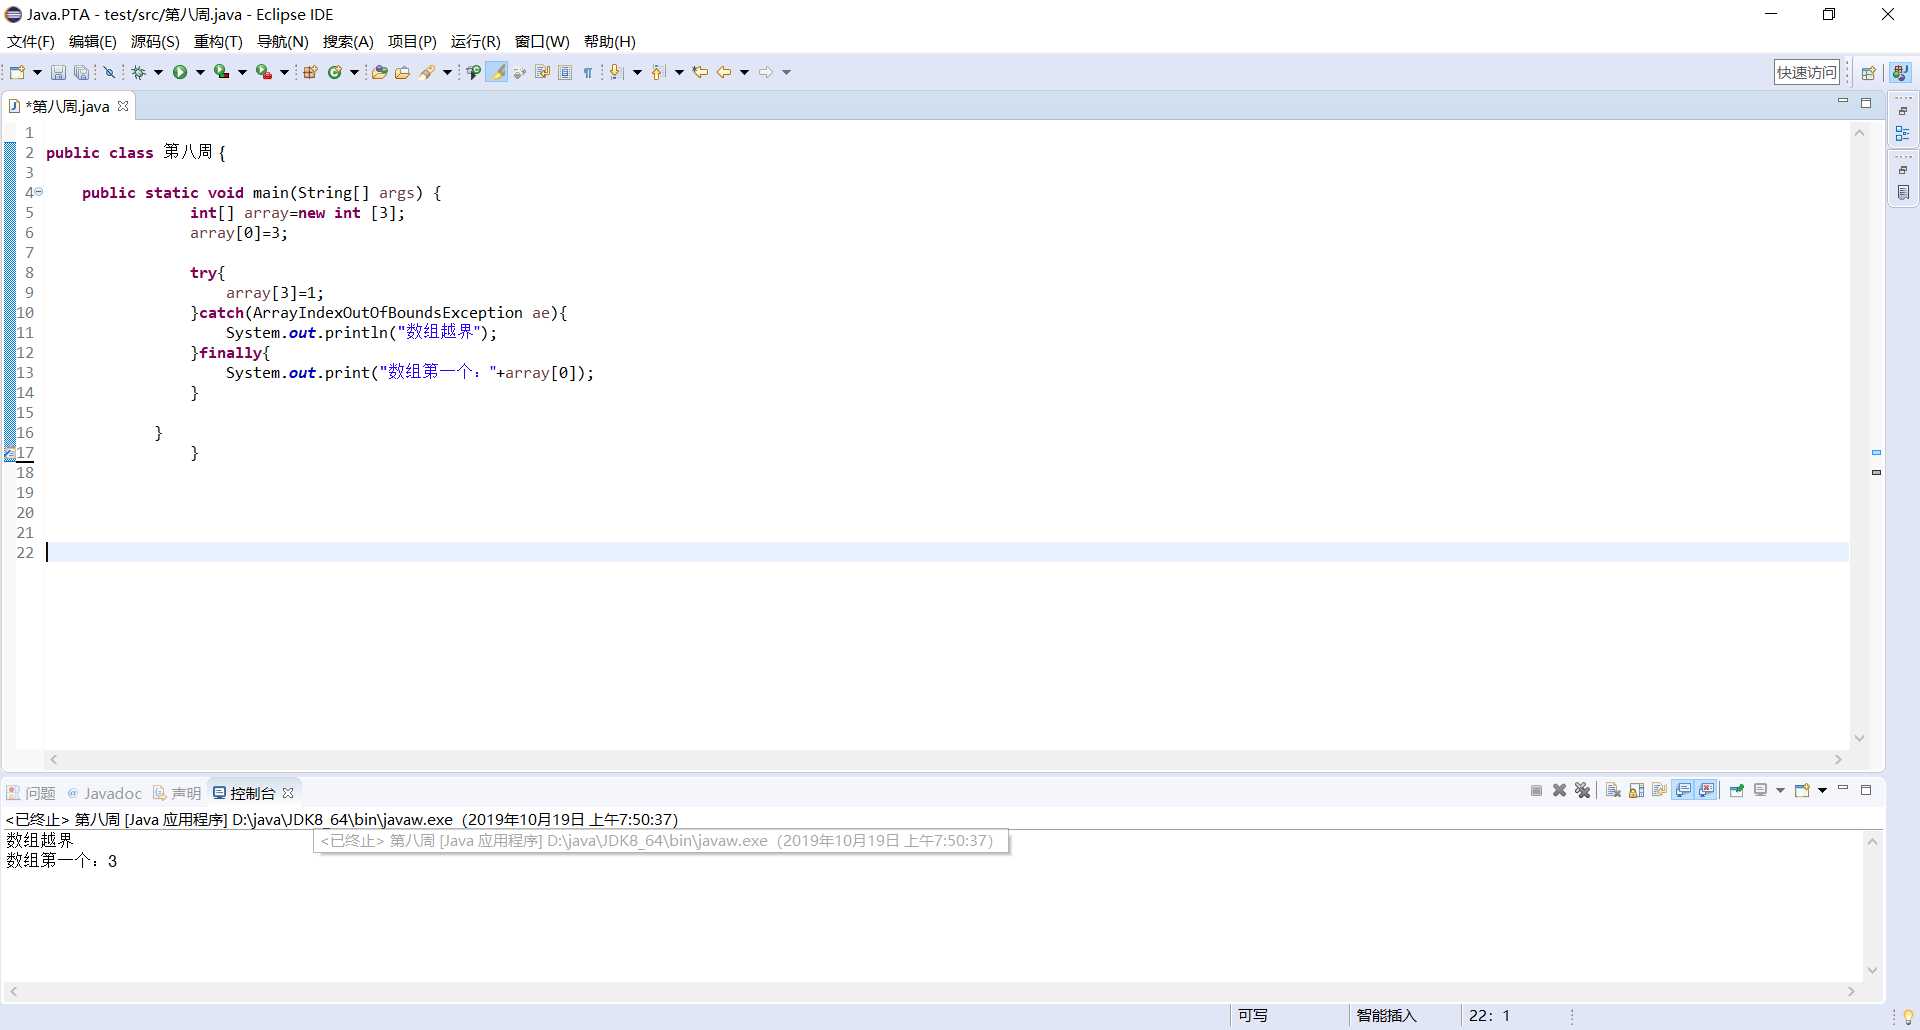1920x1030 pixels.
Task: Click the Open Perspective icon
Action: pos(1868,72)
